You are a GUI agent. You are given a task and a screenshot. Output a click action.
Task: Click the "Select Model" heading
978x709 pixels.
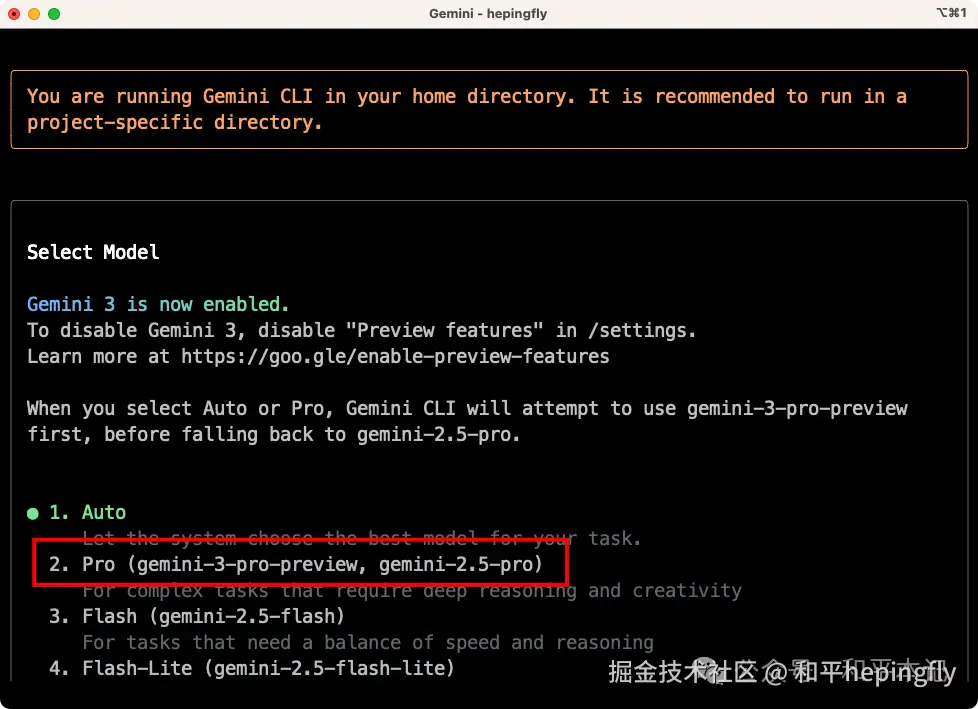[x=93, y=252]
